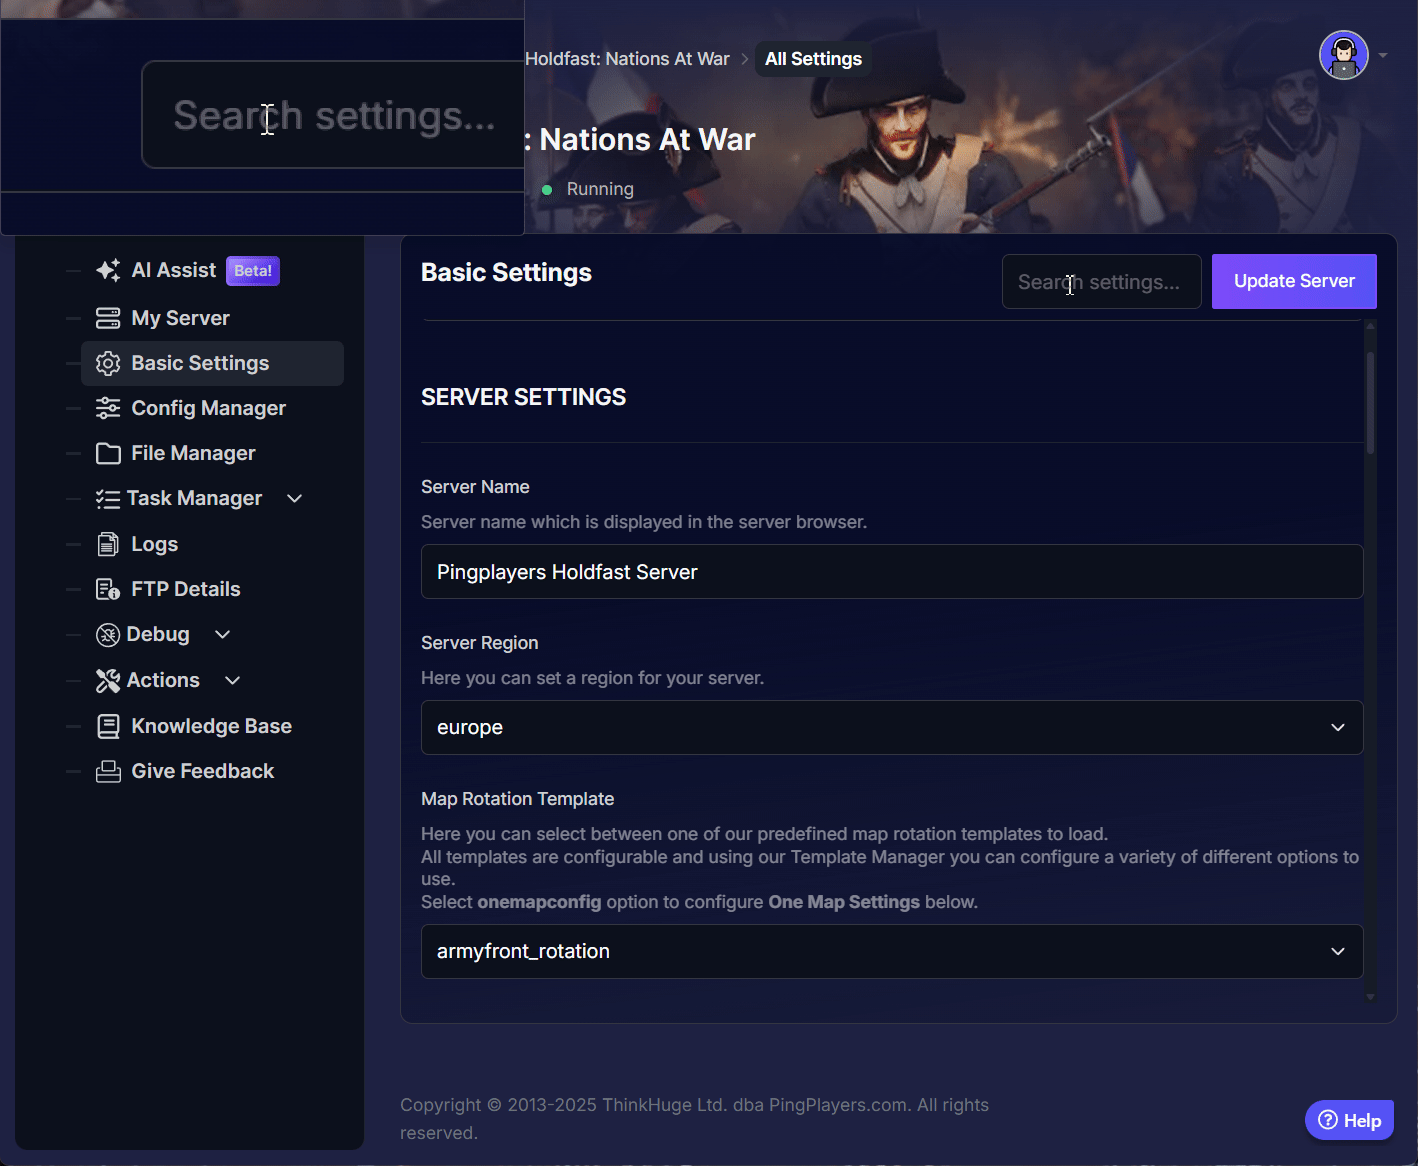Click the Running status text
Viewport: 1418px width, 1166px height.
coord(600,189)
